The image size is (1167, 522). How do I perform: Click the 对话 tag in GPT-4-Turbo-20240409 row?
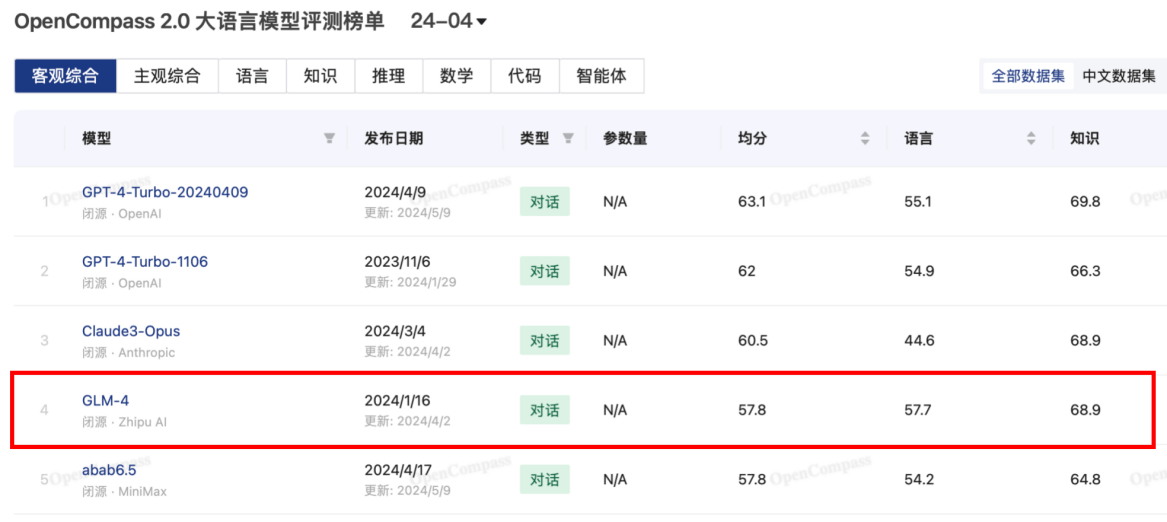tap(544, 201)
